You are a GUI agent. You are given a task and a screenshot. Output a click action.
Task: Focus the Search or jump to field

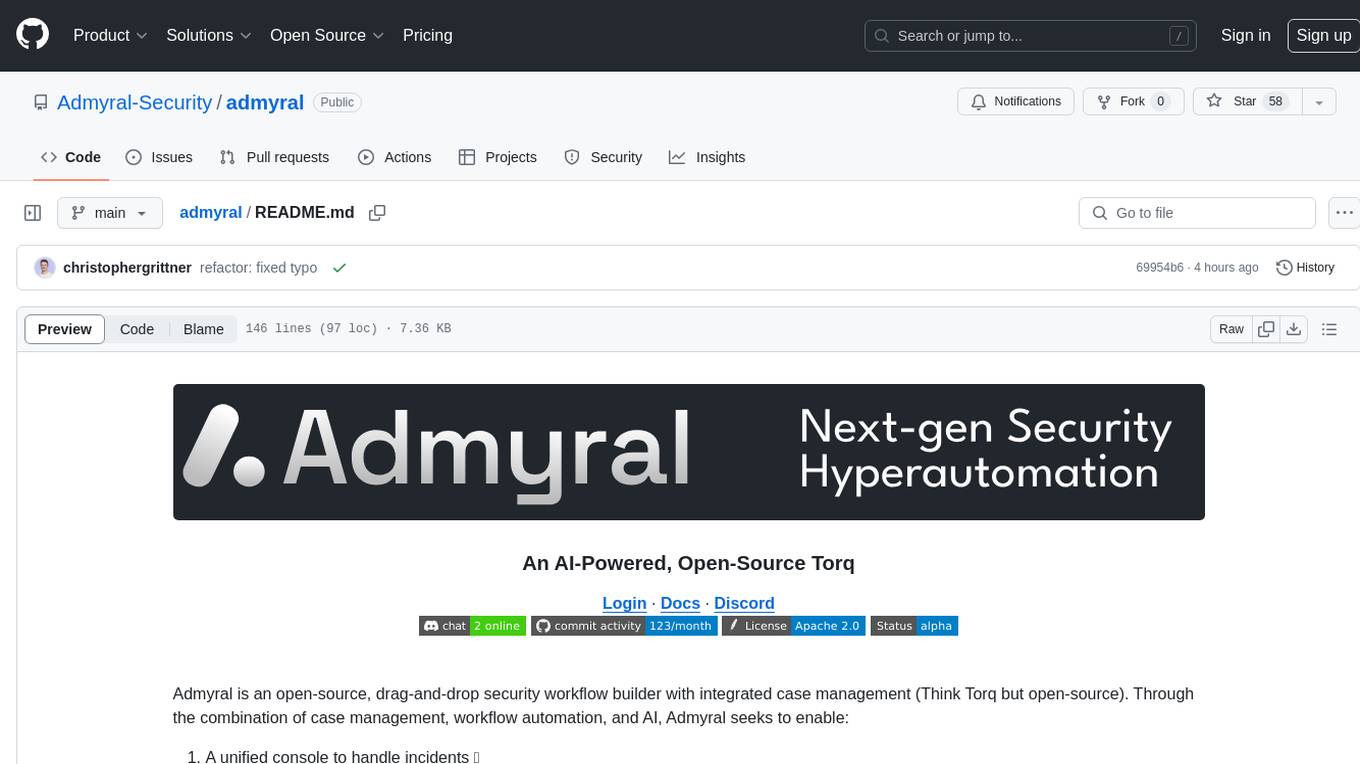coord(1031,36)
